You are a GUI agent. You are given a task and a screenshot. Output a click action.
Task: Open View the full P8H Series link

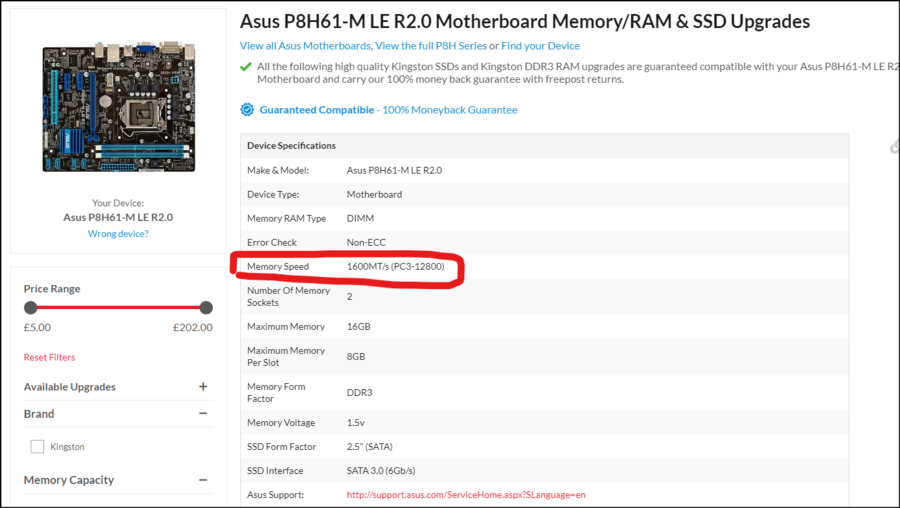(x=430, y=46)
